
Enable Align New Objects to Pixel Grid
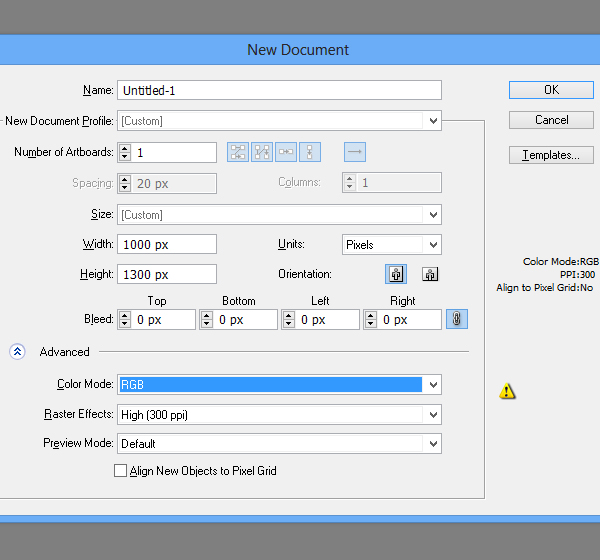point(121,470)
